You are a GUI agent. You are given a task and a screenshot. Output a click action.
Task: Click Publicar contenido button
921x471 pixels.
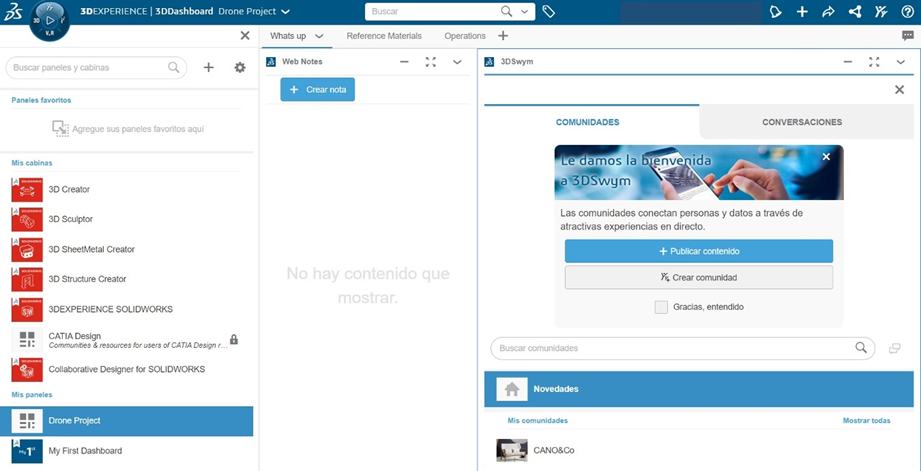tap(699, 251)
